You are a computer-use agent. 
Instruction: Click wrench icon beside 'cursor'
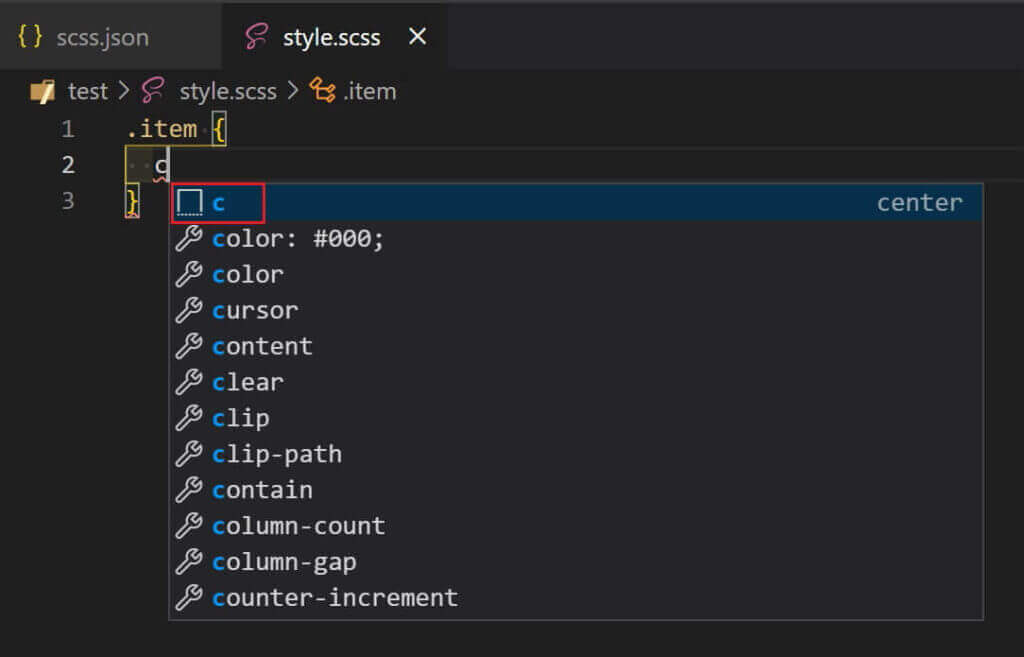[189, 310]
